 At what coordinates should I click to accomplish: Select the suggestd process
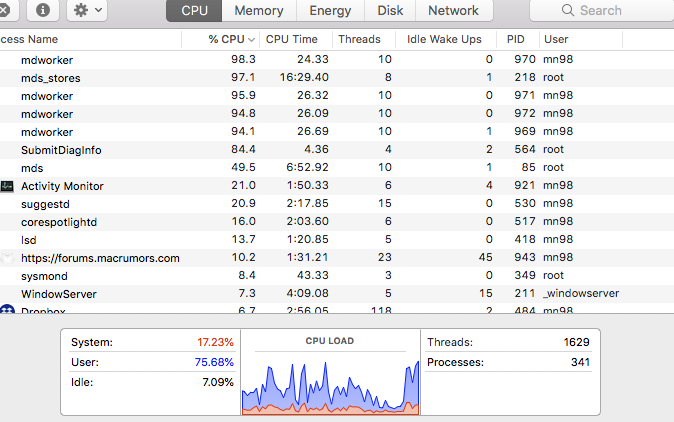pos(337,204)
